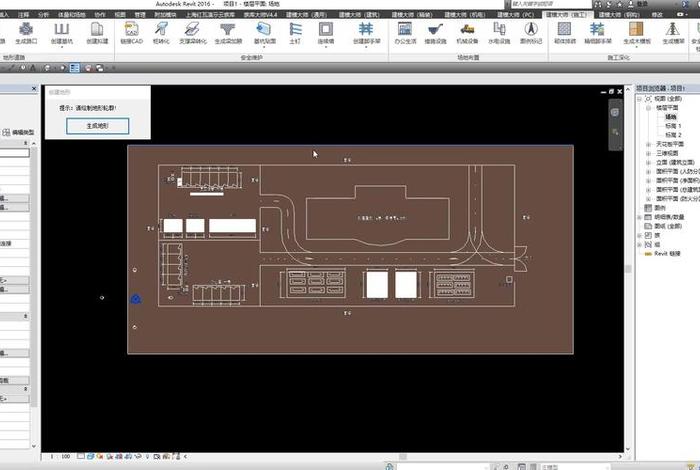This screenshot has height=470, width=700.
Task: Click the 创建构建 tool icon
Action: 97,29
